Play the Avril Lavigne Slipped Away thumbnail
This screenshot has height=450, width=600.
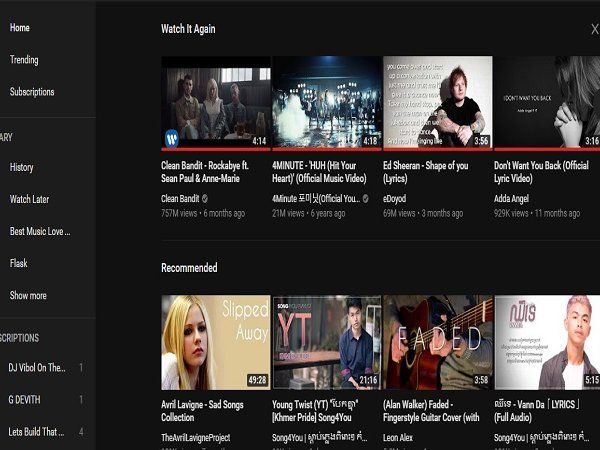pyautogui.click(x=216, y=342)
